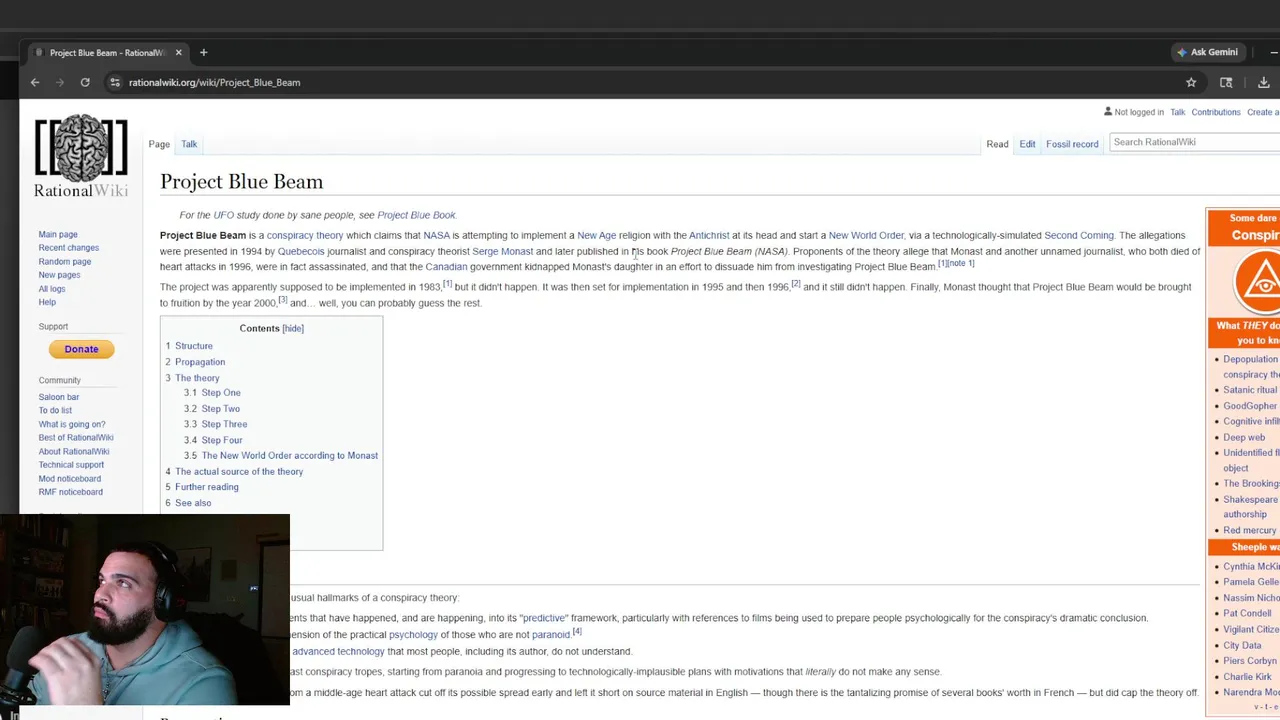
Task: Open RMF noticeboard link
Action: 71,492
